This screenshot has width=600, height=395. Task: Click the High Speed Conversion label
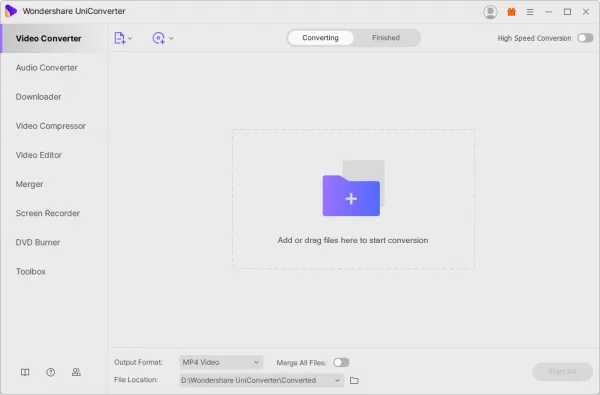(x=534, y=38)
